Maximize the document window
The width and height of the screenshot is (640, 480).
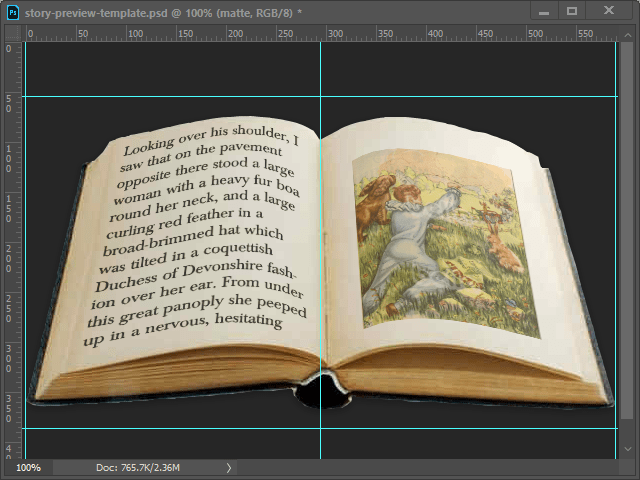(573, 12)
